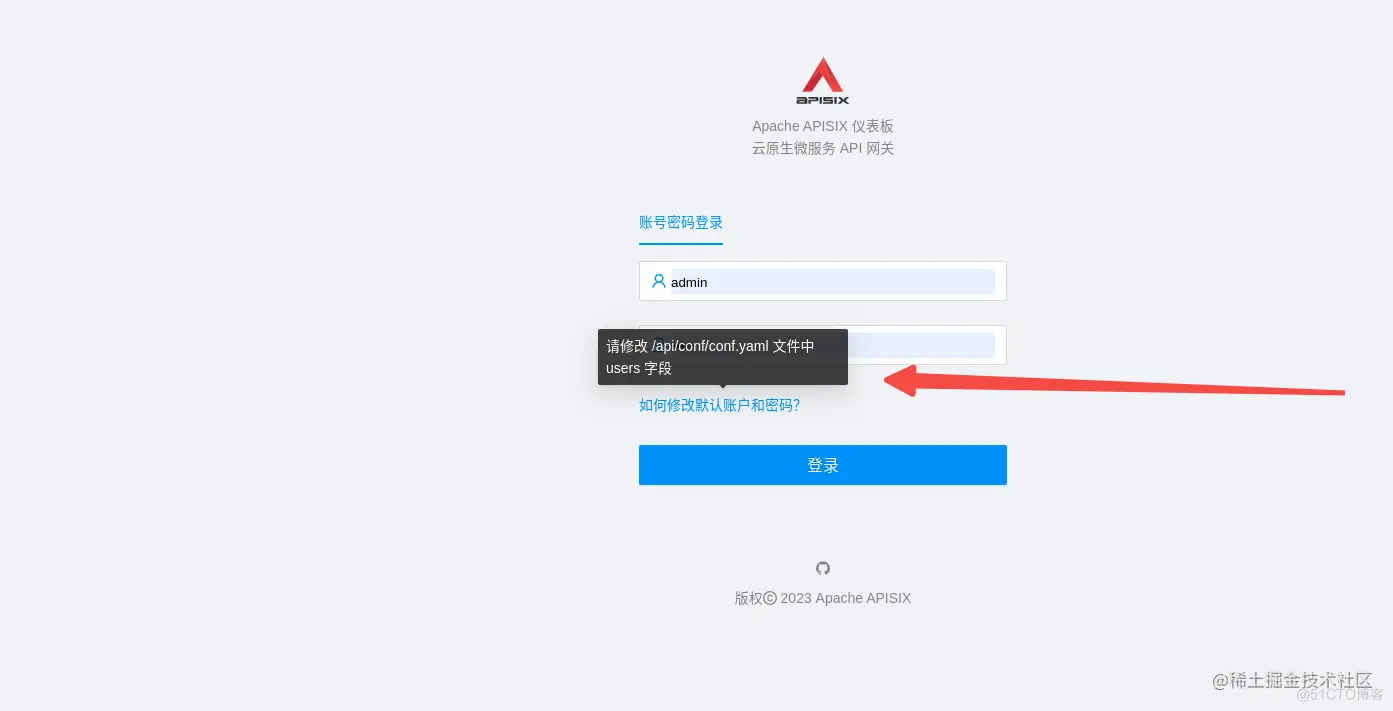Click the tooltip's small pointer triangle
The width and height of the screenshot is (1393, 711).
tap(723, 388)
